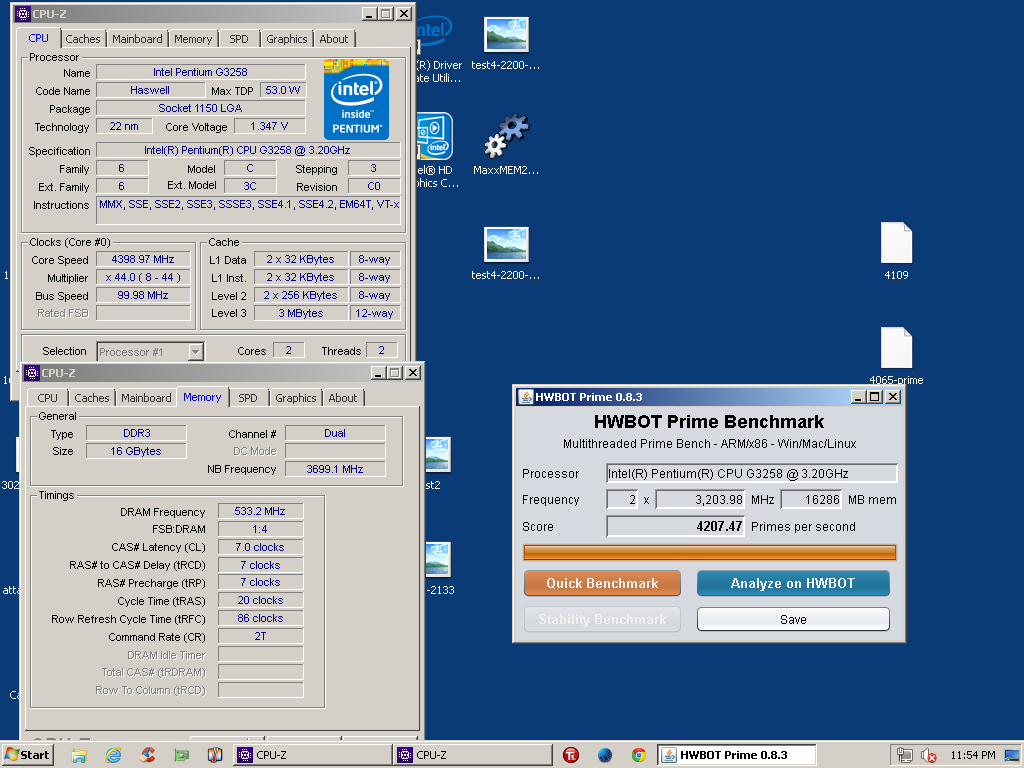
Task: Click the Core Speed value 4398.97 MHz
Action: 143,259
